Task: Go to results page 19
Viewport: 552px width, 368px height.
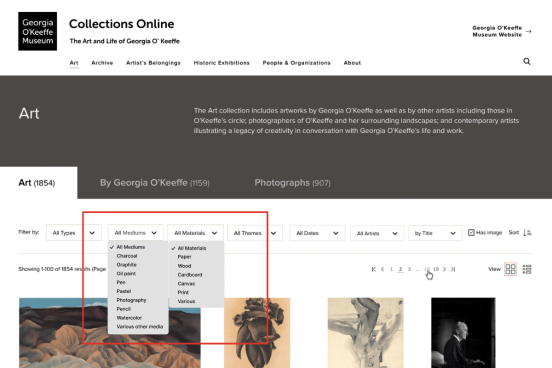Action: click(436, 269)
